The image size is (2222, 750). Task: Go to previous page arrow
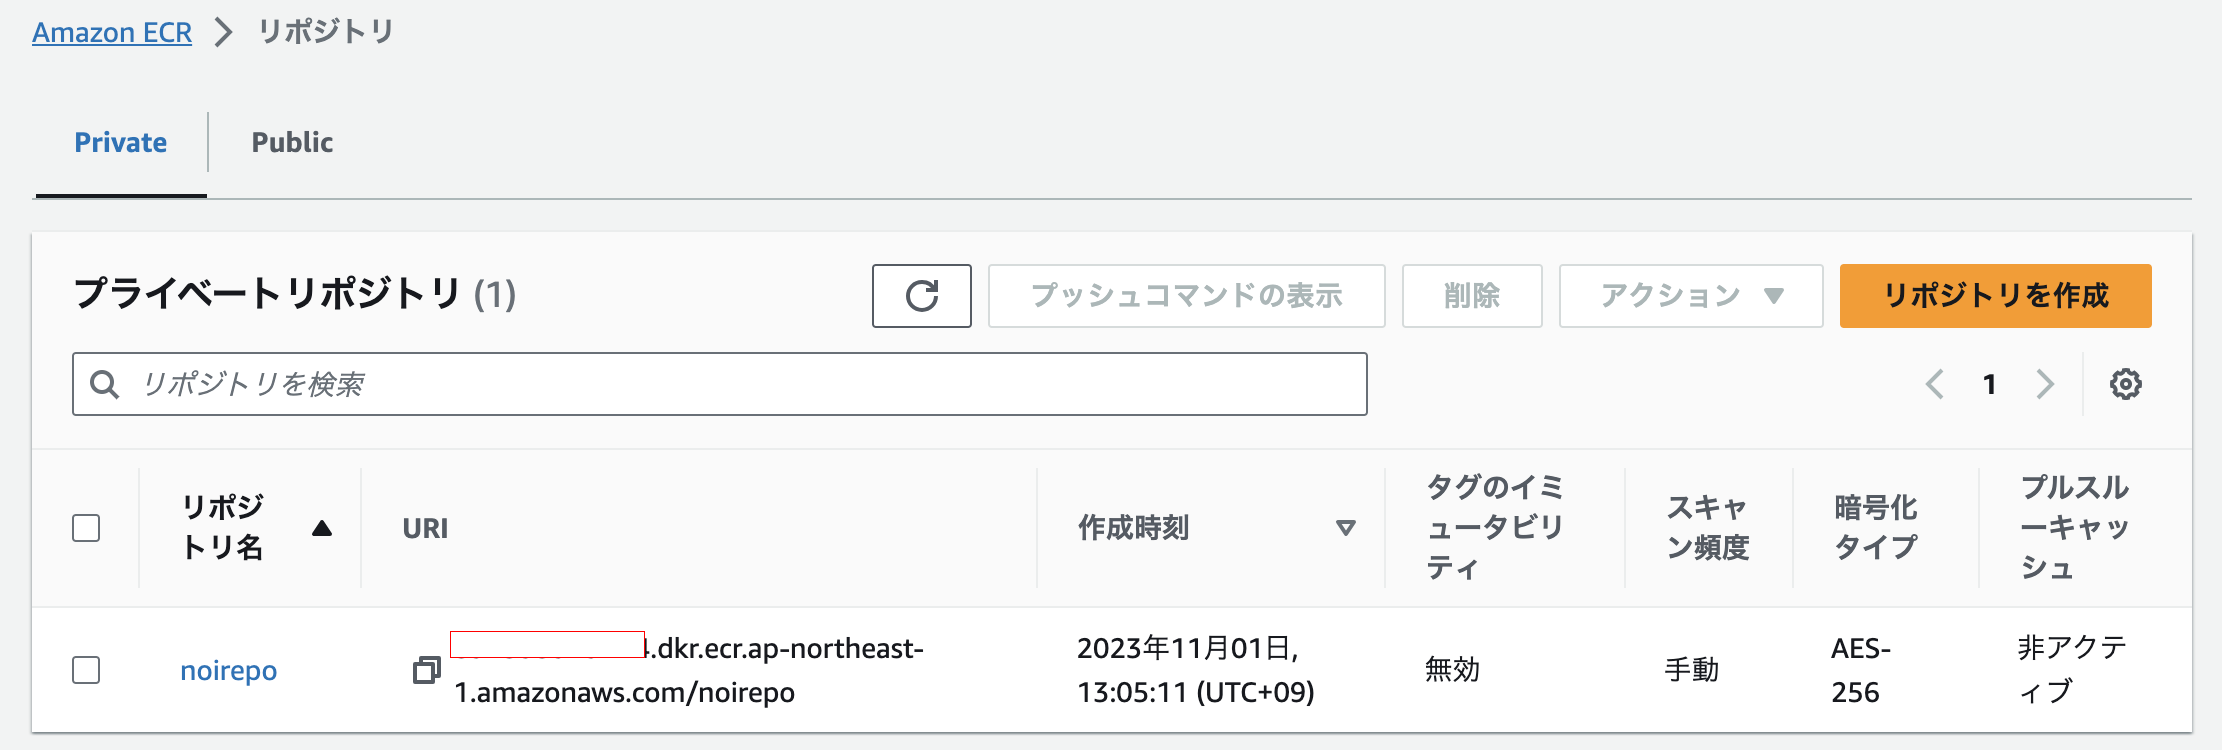(x=1935, y=384)
